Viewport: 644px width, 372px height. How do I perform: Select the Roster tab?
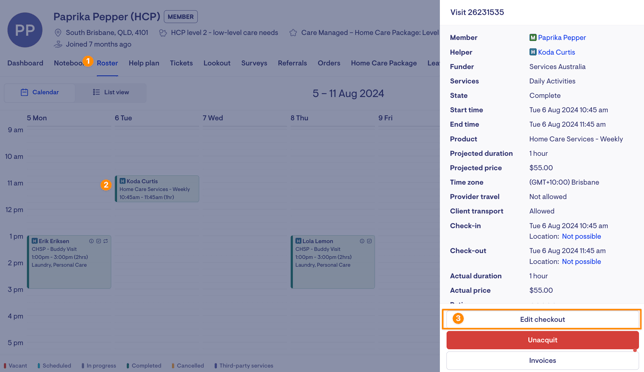coord(107,63)
